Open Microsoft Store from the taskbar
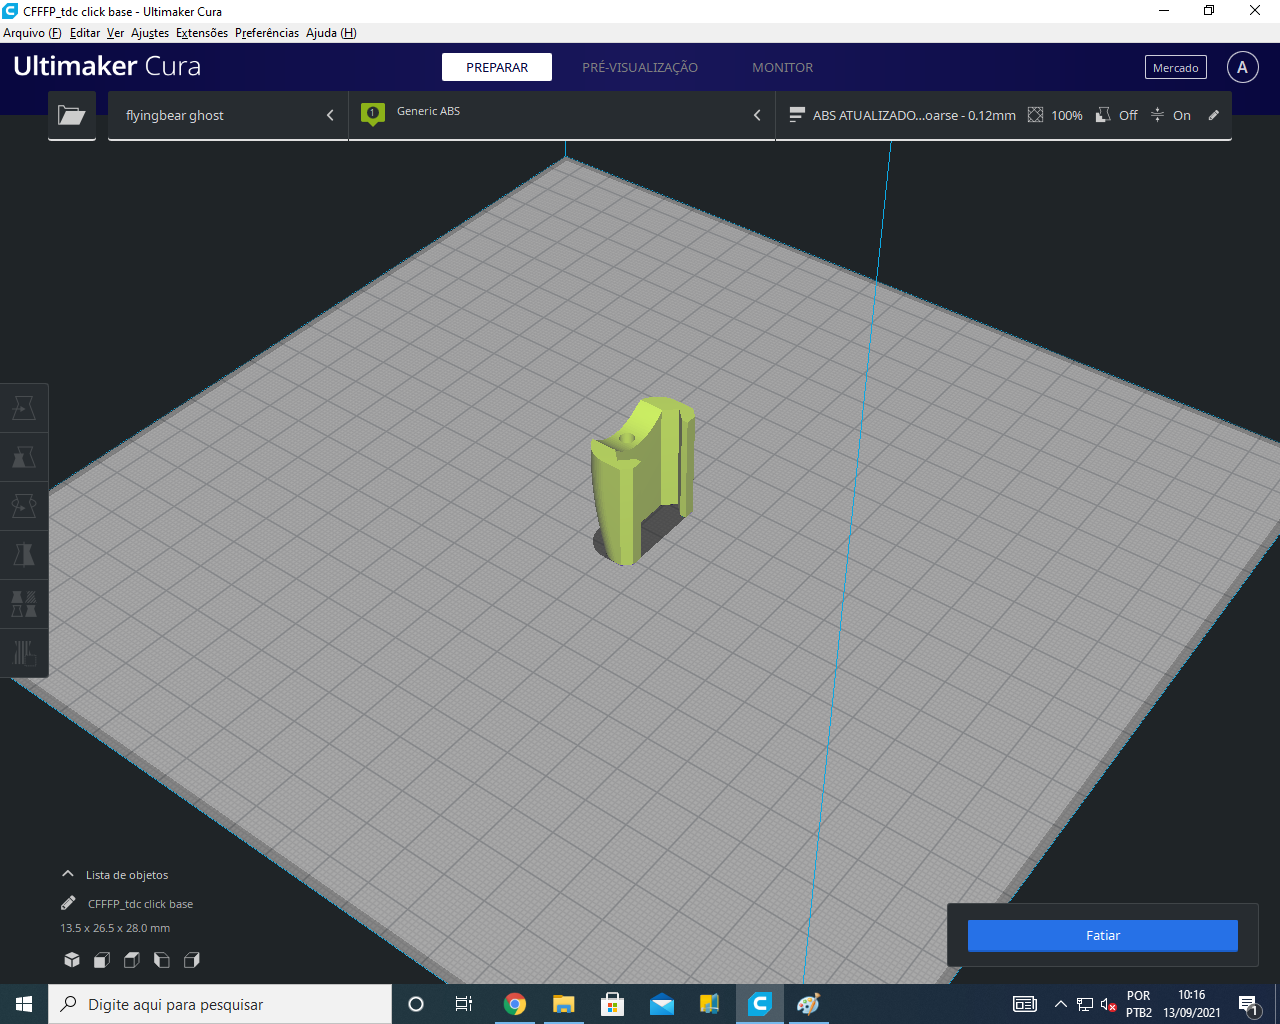This screenshot has height=1024, width=1280. 612,1004
